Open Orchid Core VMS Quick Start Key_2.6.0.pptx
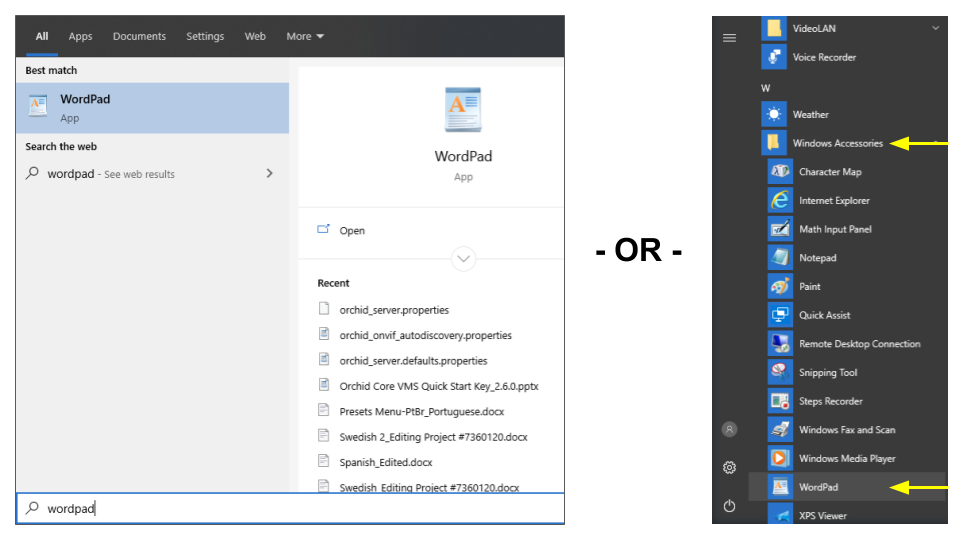 pos(439,386)
